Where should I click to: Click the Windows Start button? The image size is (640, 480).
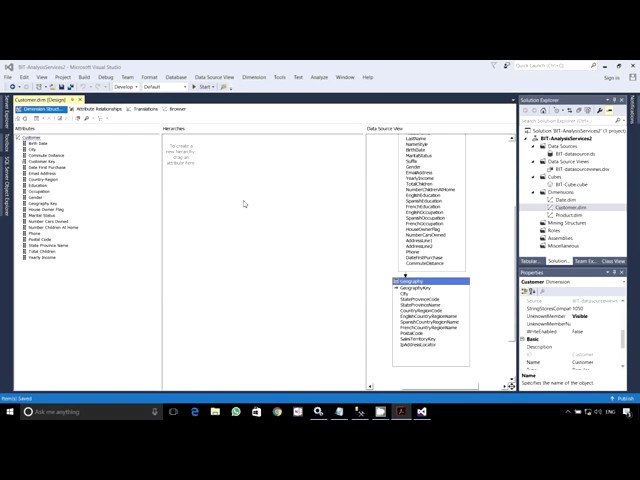(10, 412)
